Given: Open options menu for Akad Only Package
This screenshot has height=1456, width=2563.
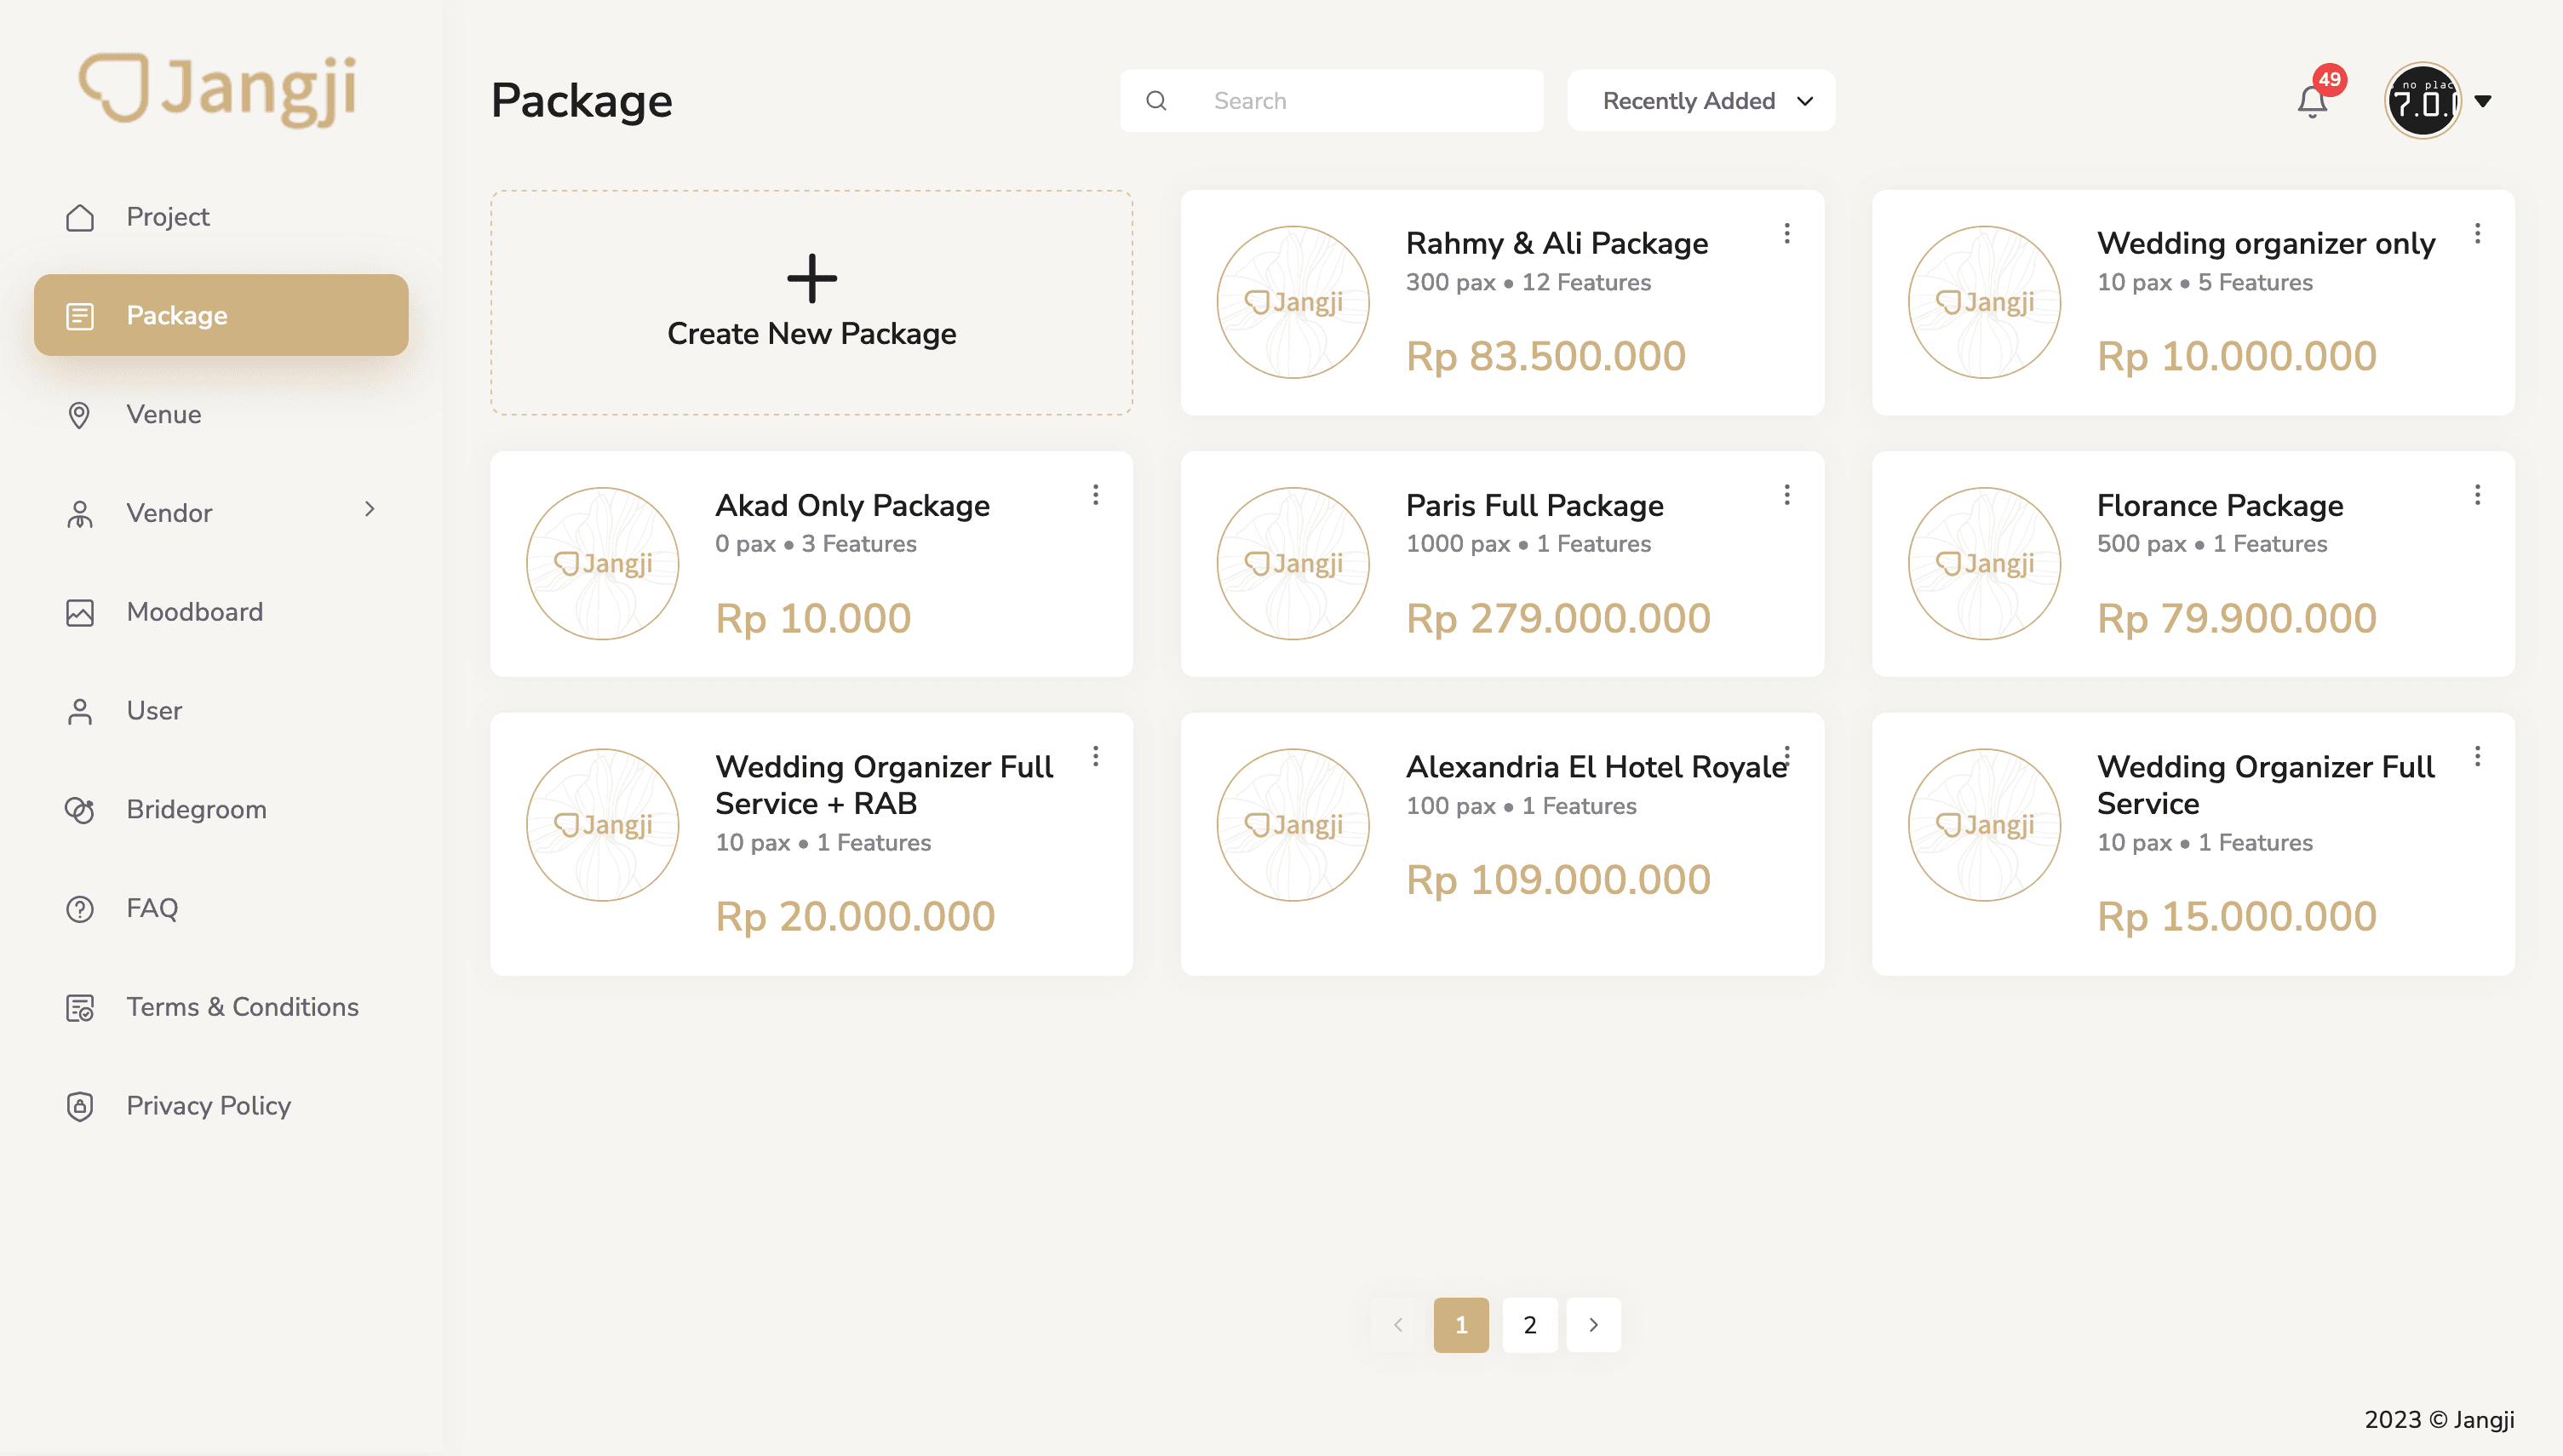Looking at the screenshot, I should 1096,495.
